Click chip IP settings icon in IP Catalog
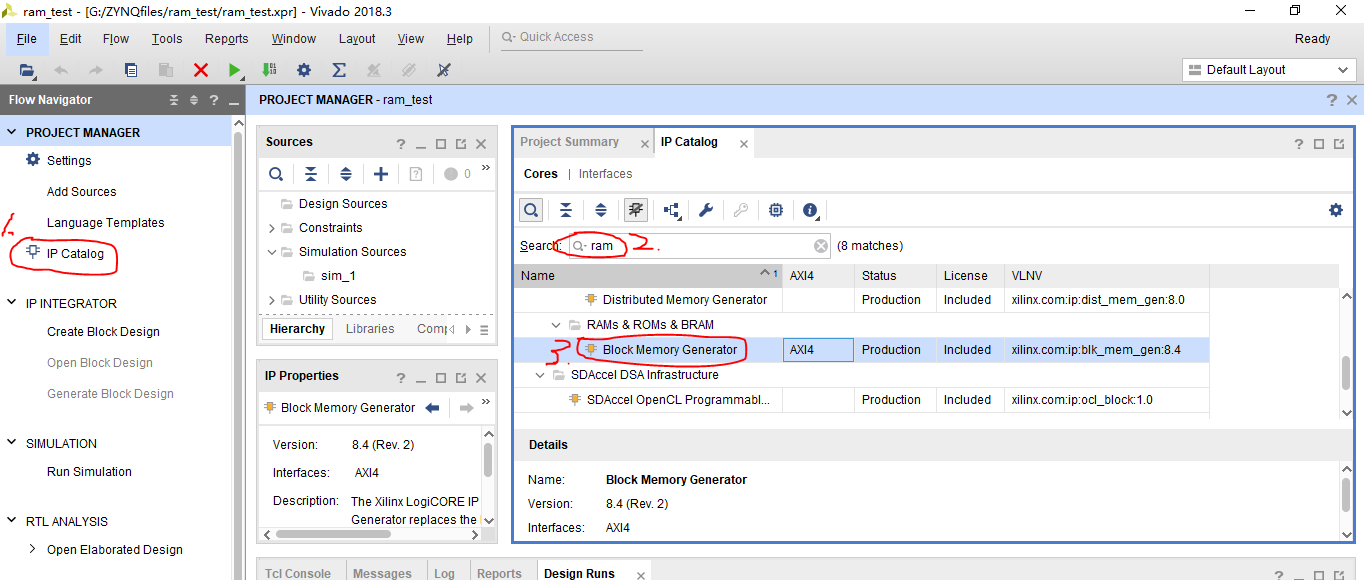 pyautogui.click(x=775, y=210)
